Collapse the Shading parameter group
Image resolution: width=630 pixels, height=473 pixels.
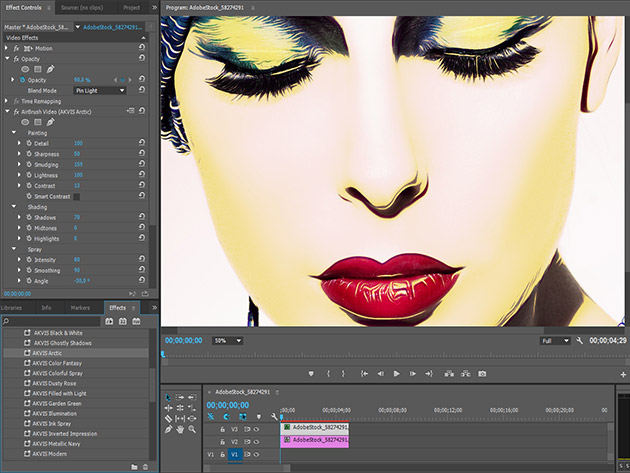coord(14,207)
